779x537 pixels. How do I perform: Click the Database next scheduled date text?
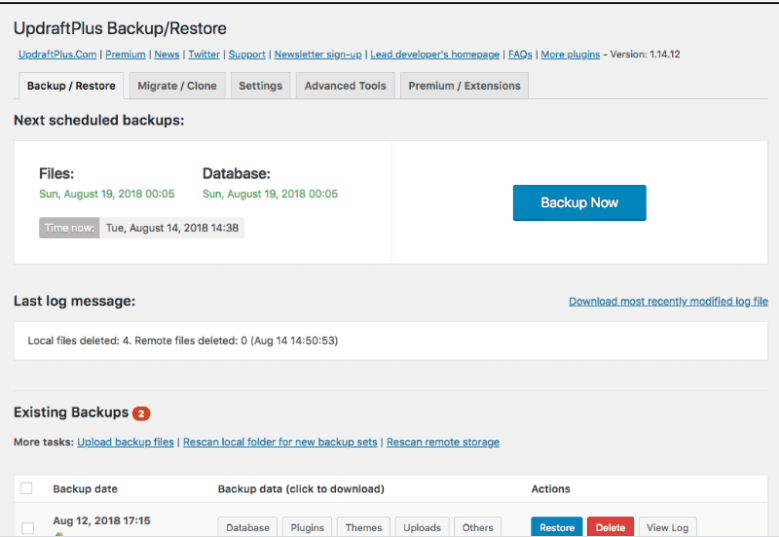270,194
